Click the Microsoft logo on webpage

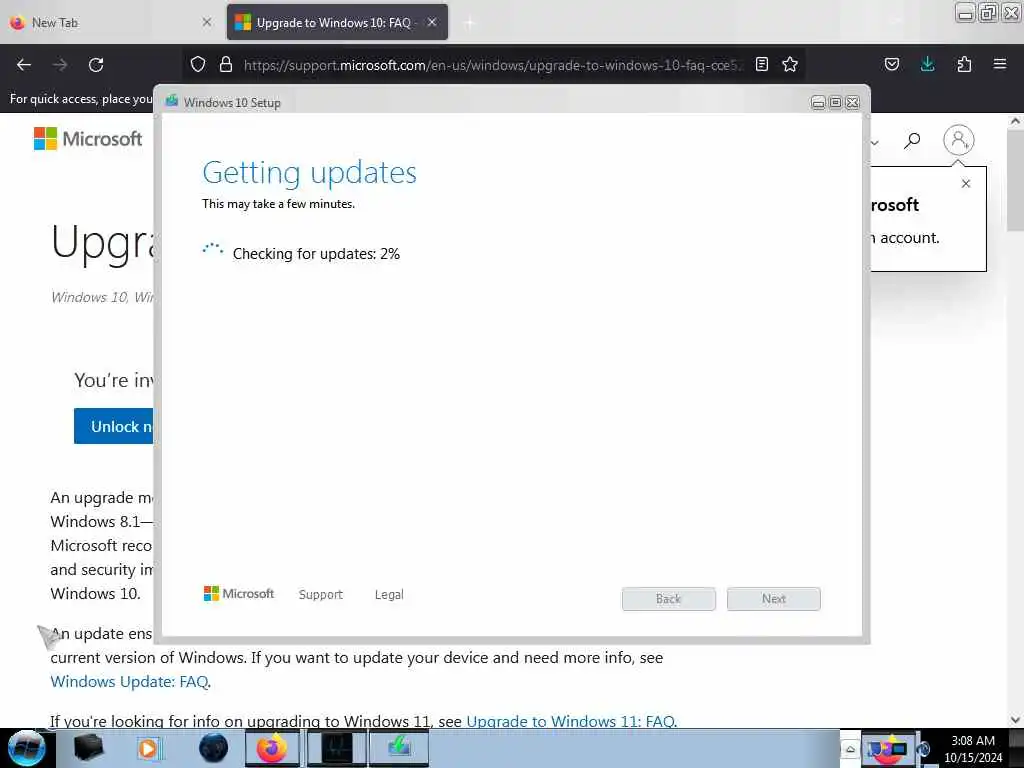88,138
